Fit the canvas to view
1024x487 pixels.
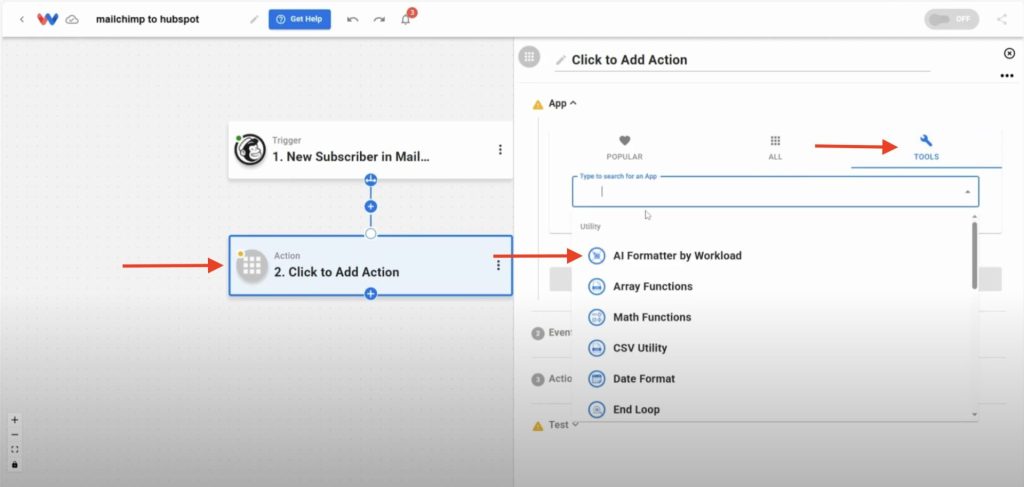(x=15, y=449)
